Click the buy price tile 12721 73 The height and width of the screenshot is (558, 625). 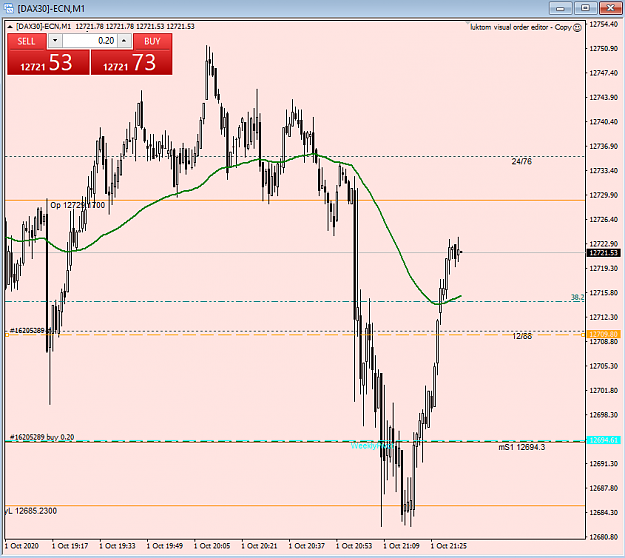point(132,63)
